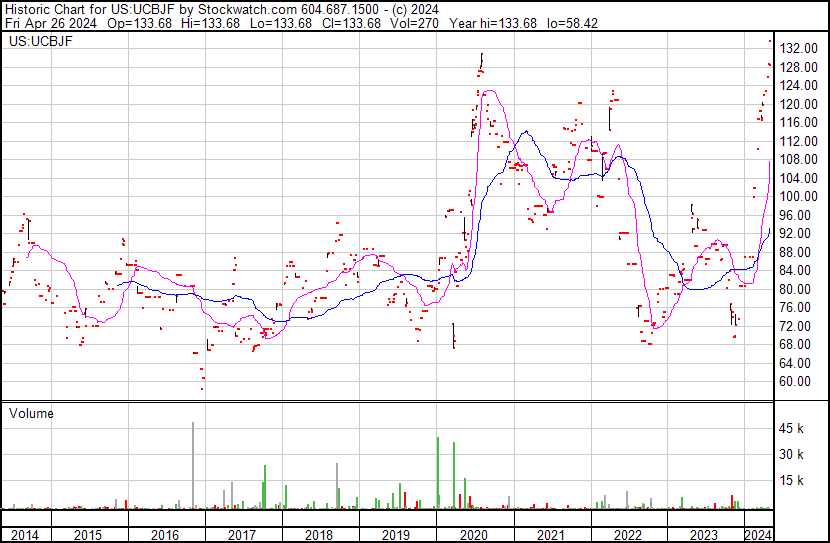Image resolution: width=830 pixels, height=543 pixels.
Task: Select the 2022 year on the timeline
Action: pyautogui.click(x=628, y=535)
